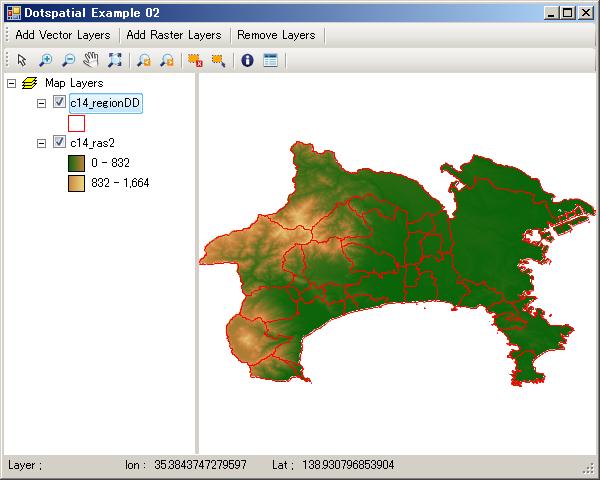Toggle c14_regionDD layer visibility checkbox

click(x=59, y=103)
